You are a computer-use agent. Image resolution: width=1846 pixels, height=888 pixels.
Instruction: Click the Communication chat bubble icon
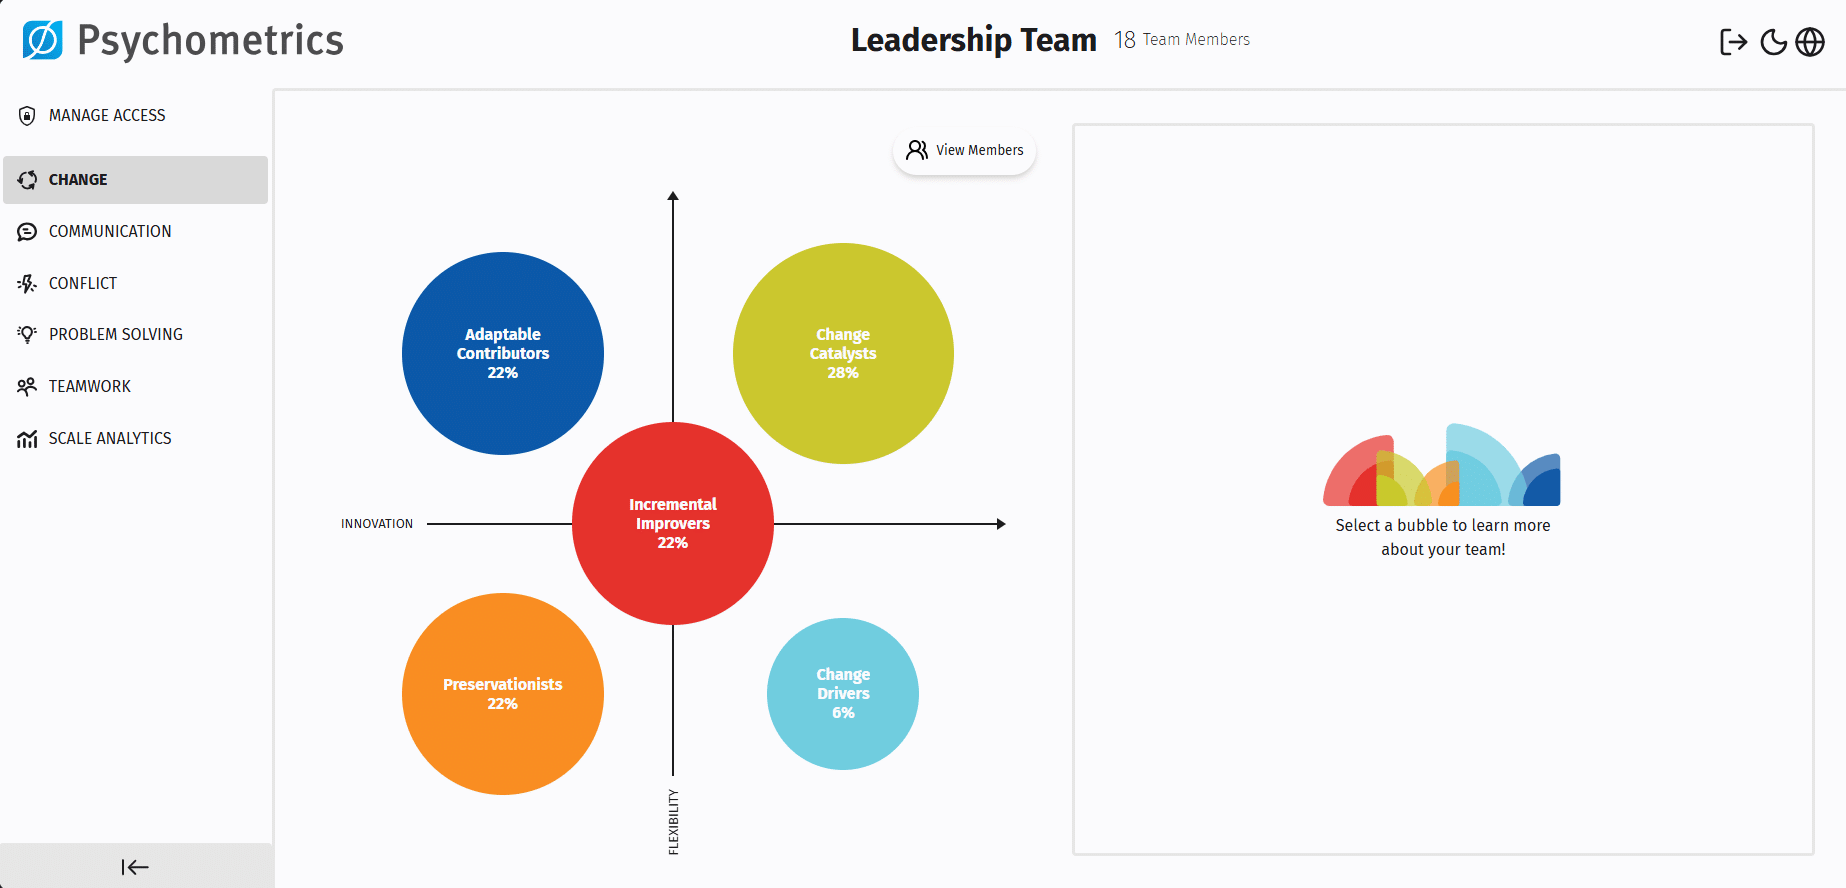coord(27,232)
